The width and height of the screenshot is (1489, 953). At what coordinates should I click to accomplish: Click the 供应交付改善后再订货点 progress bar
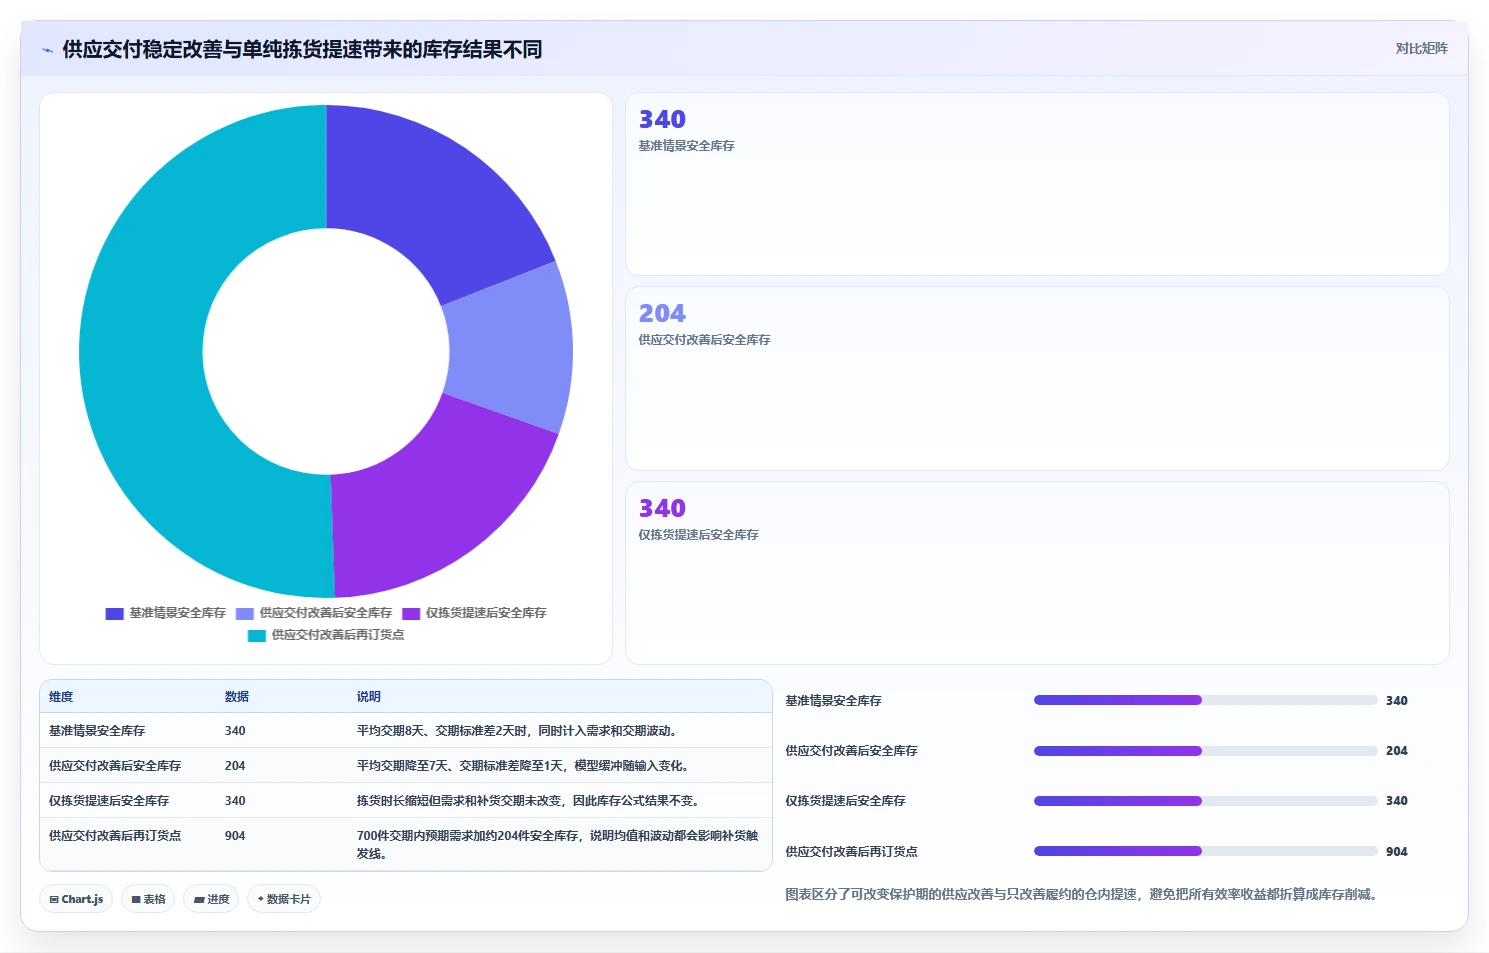pos(1205,852)
